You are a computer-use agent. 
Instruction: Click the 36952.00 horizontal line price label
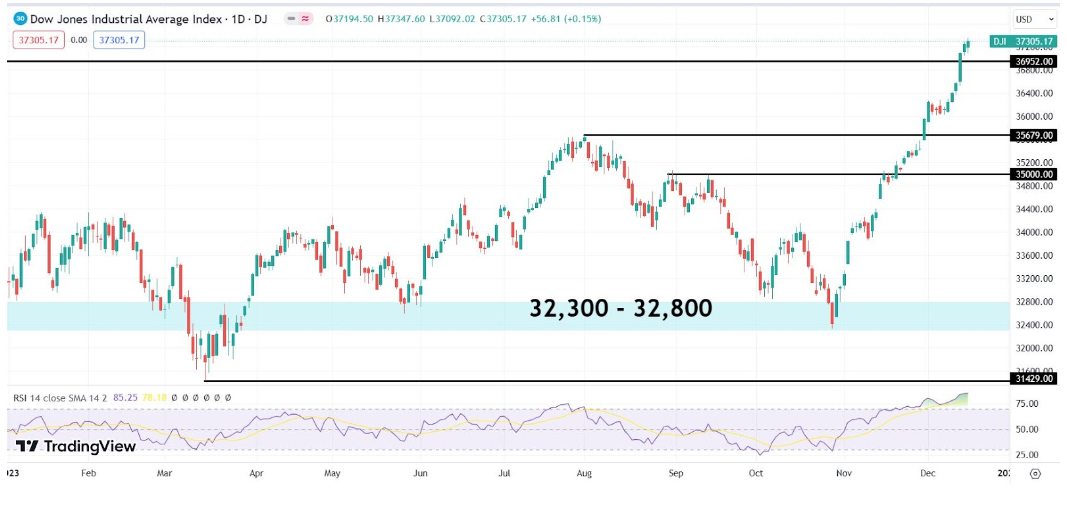1034,62
